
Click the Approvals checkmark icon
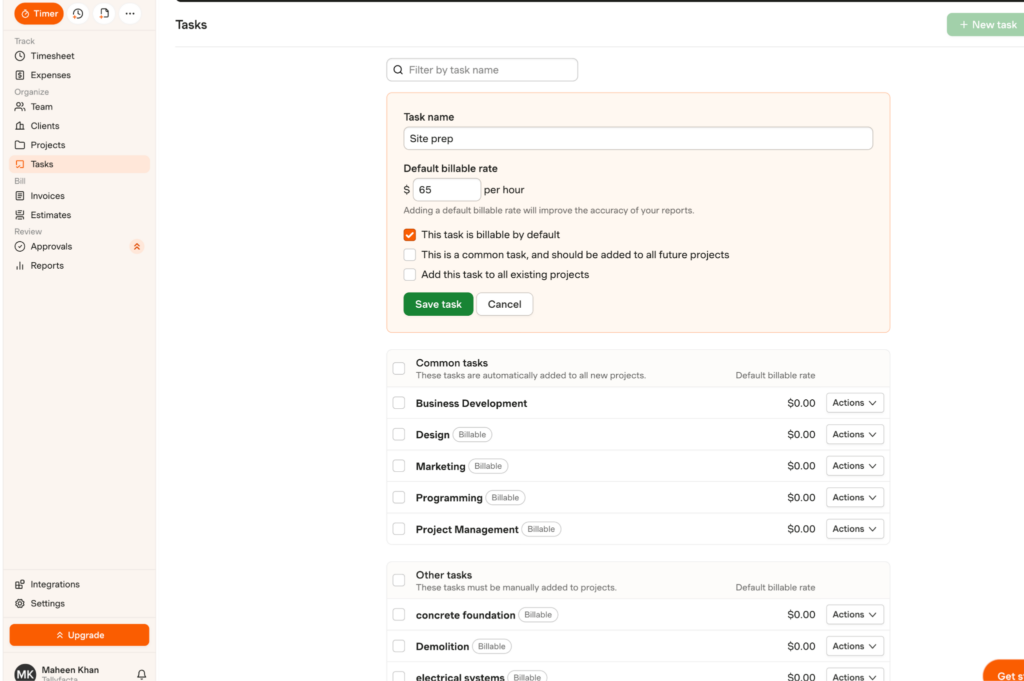(20, 247)
